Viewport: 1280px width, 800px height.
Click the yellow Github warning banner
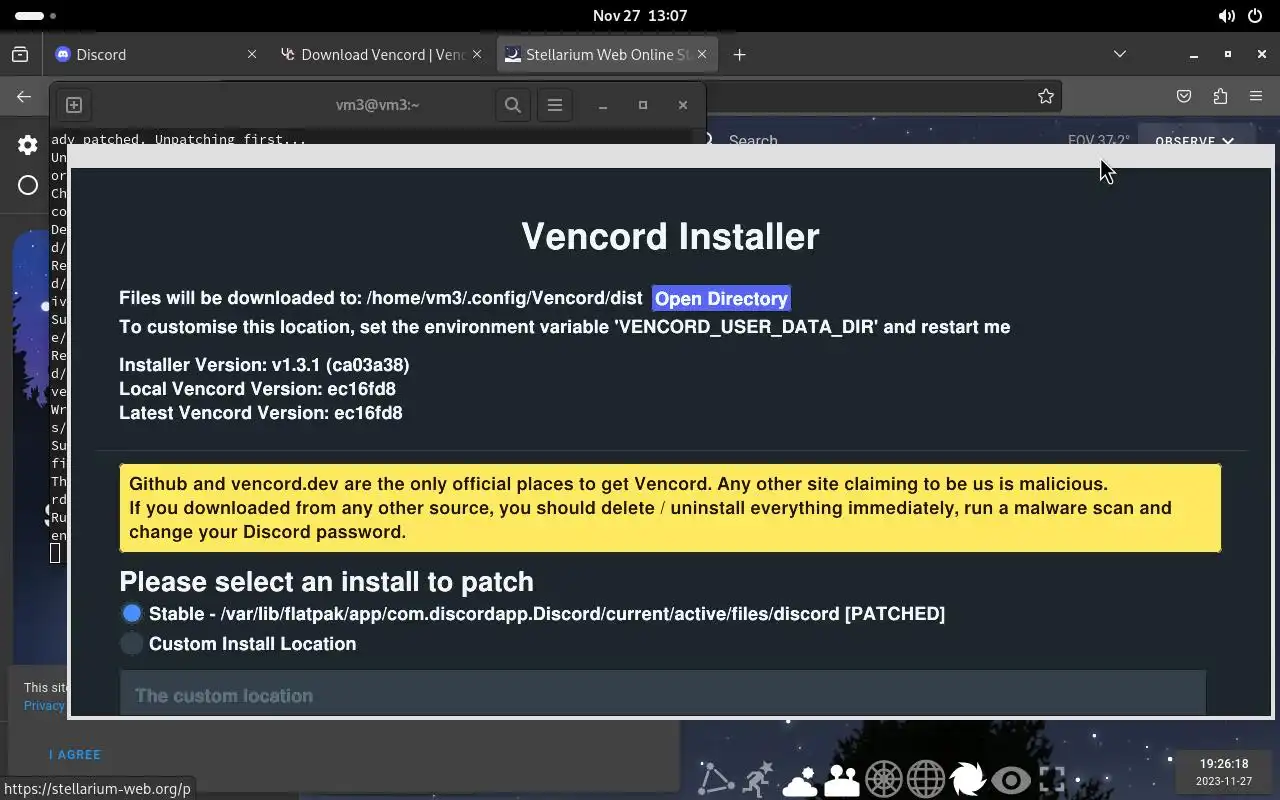(670, 508)
